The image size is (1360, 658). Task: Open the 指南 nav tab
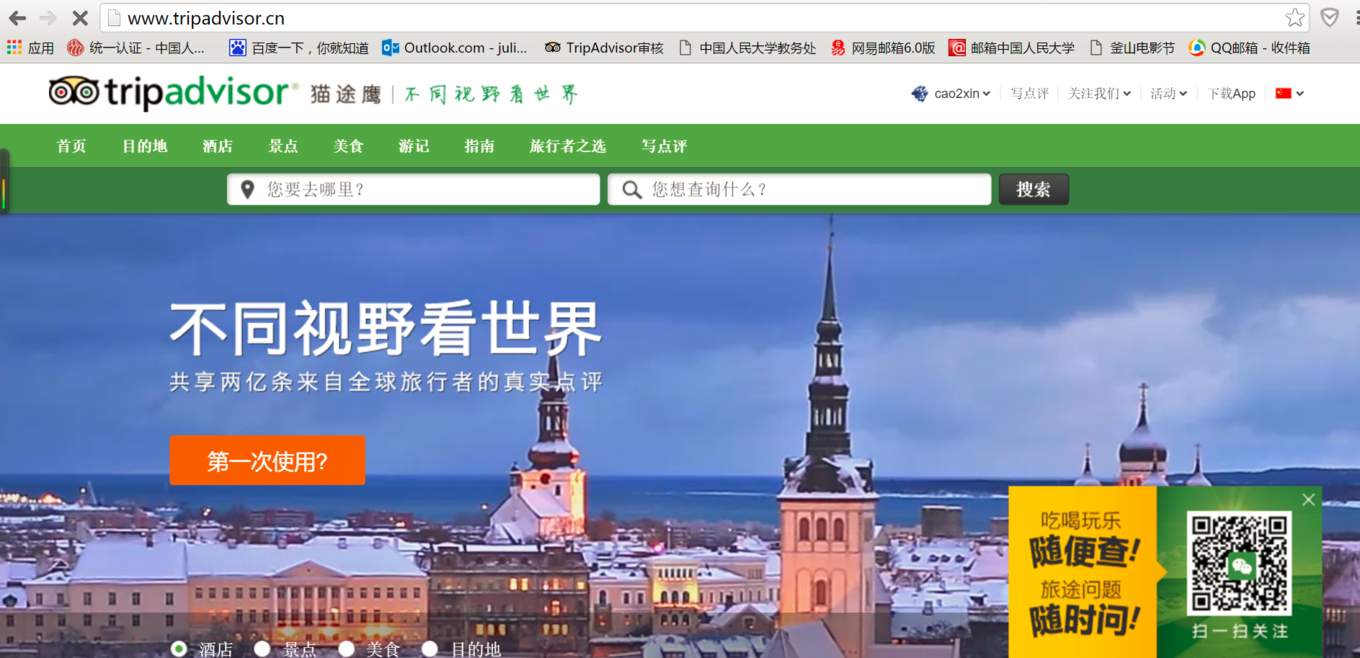click(479, 146)
